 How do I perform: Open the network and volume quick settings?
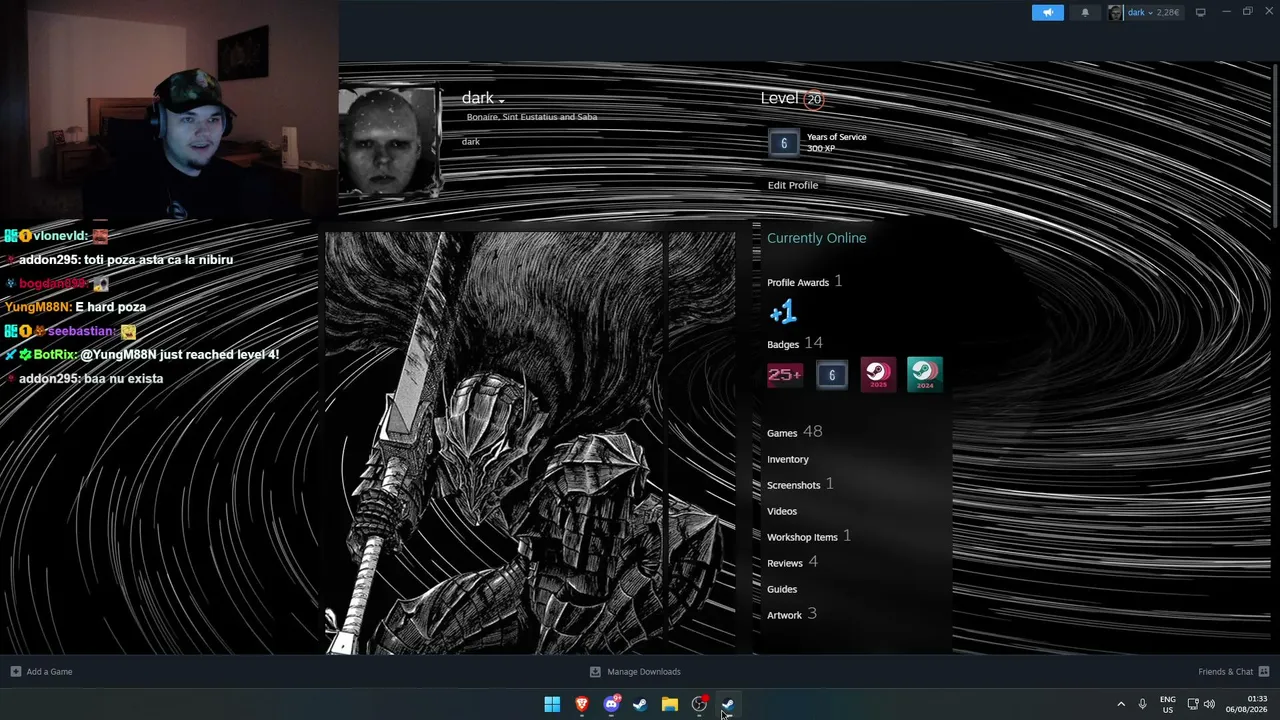click(x=1201, y=705)
